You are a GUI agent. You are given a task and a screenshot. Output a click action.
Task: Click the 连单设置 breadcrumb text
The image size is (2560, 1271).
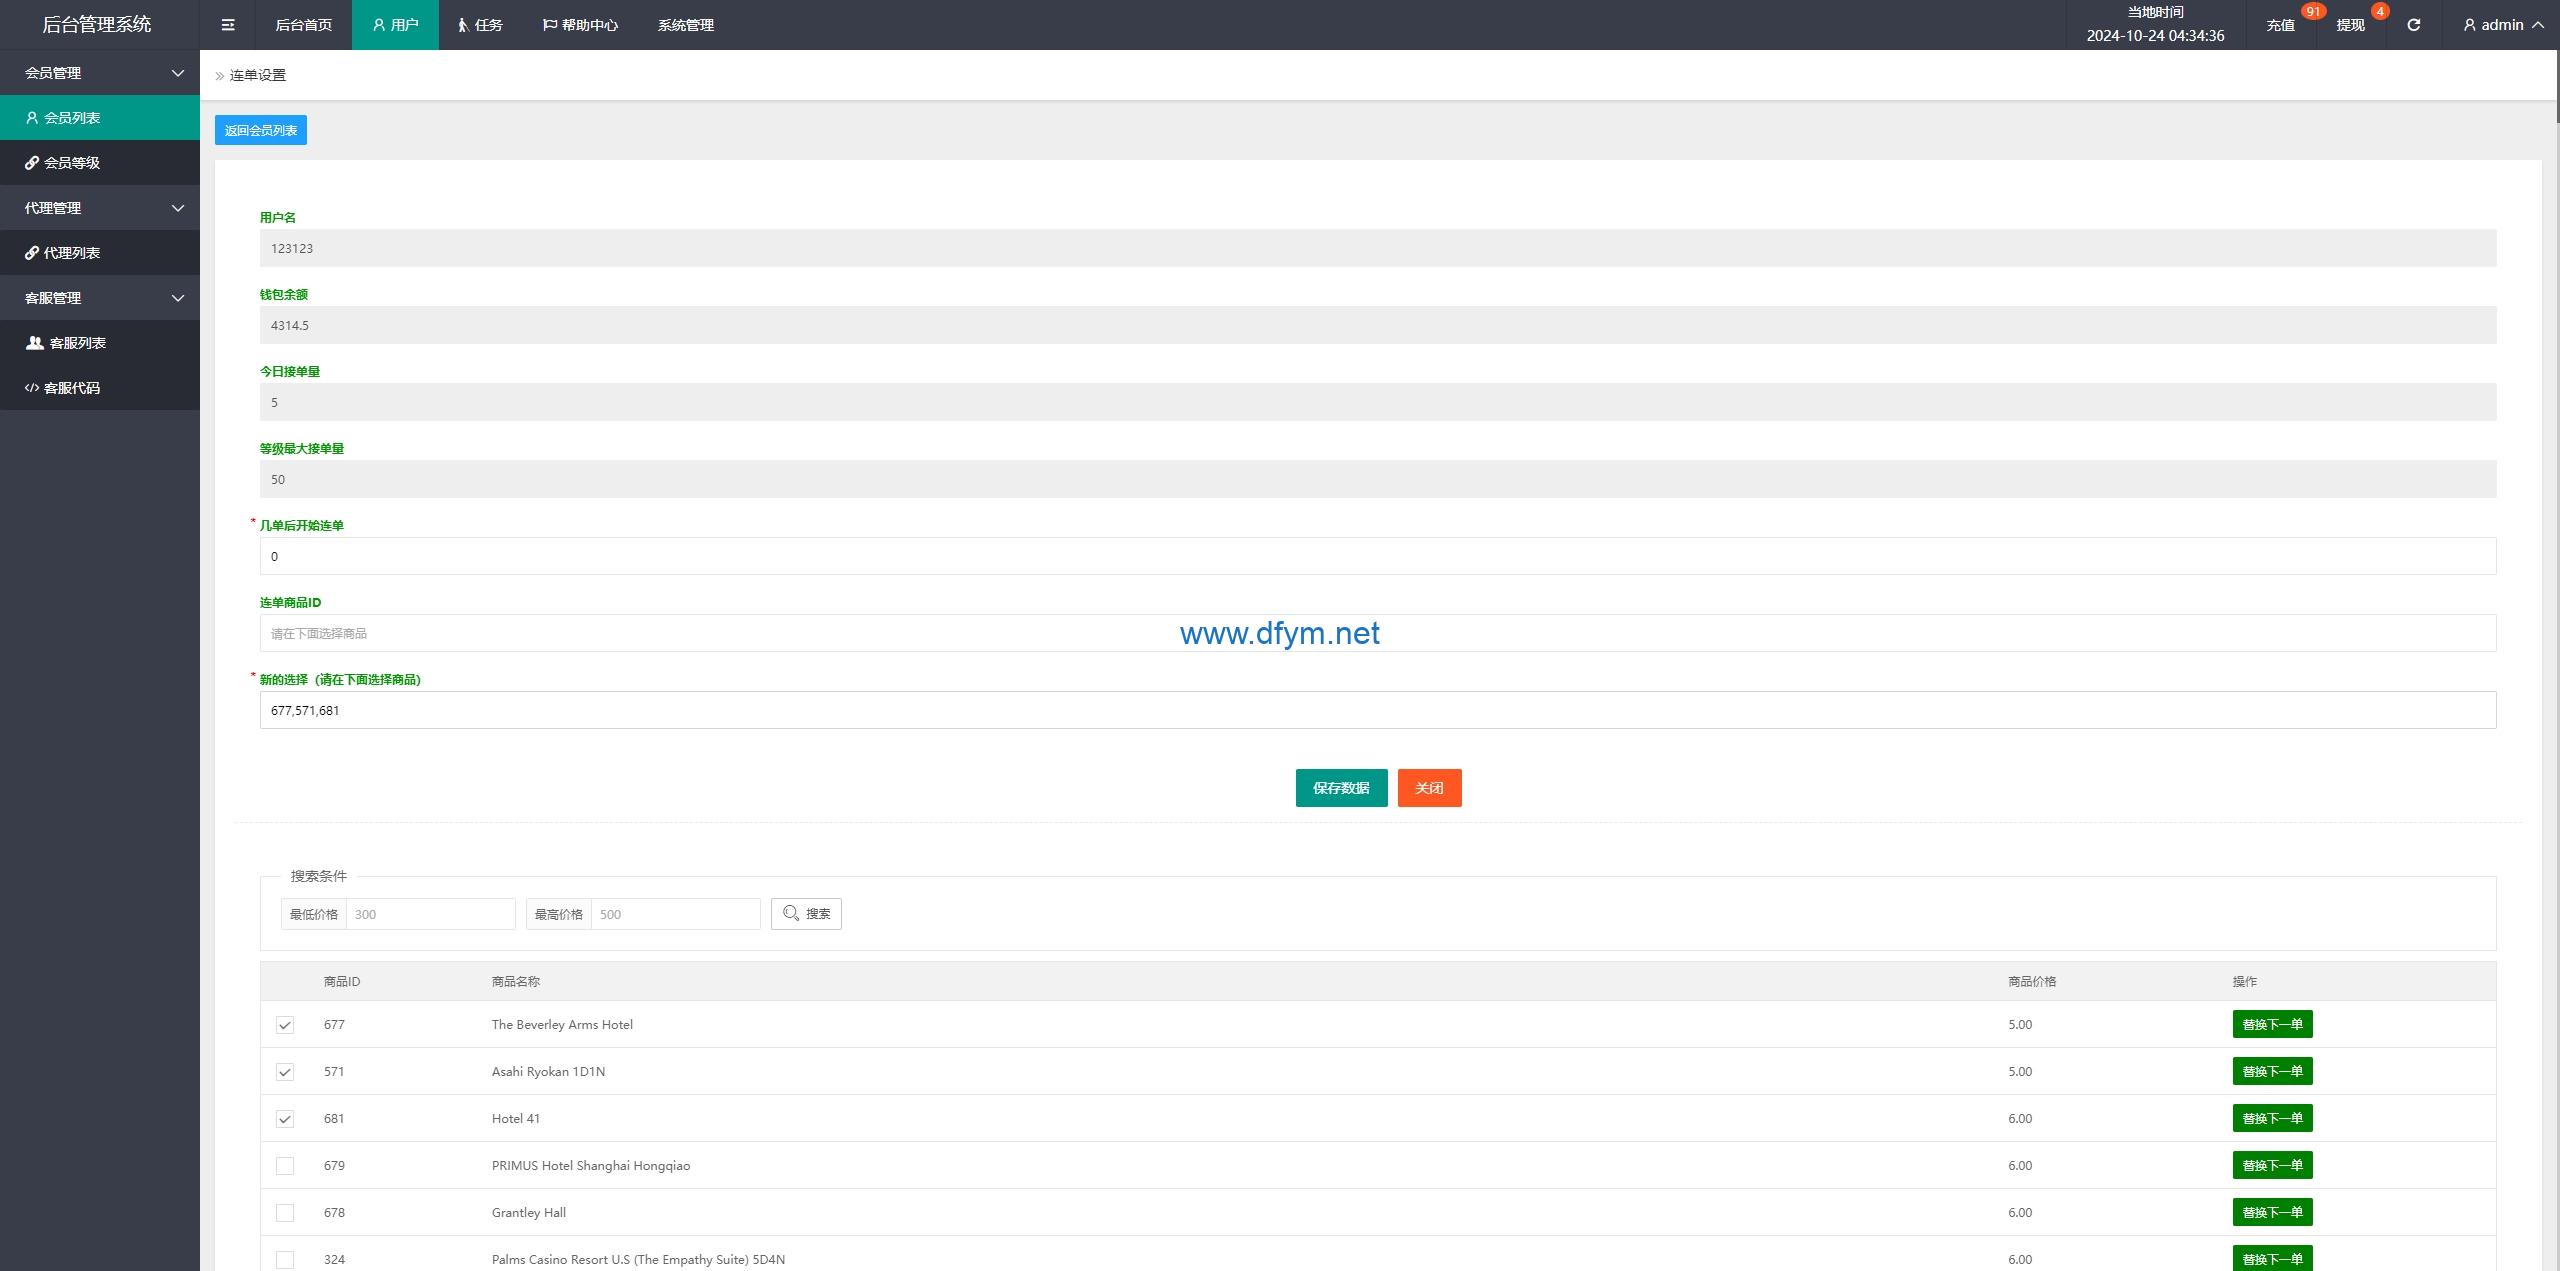pos(258,75)
